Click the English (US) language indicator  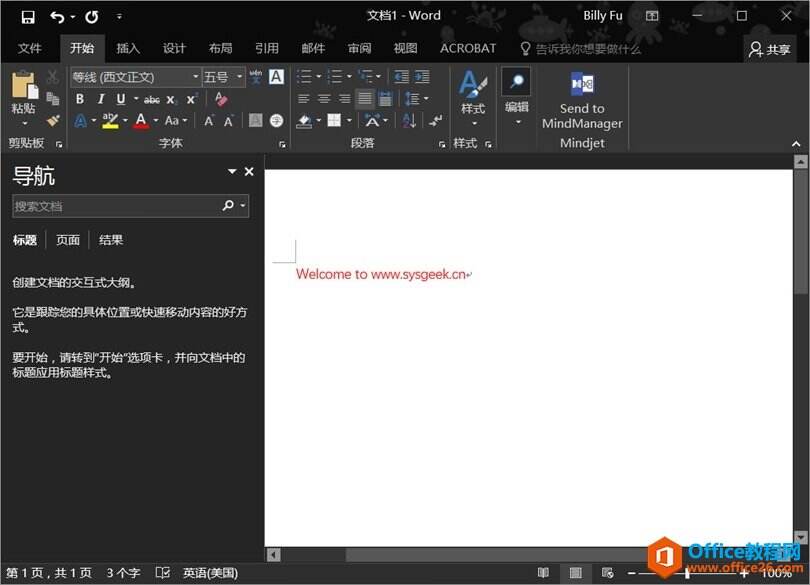click(x=210, y=573)
